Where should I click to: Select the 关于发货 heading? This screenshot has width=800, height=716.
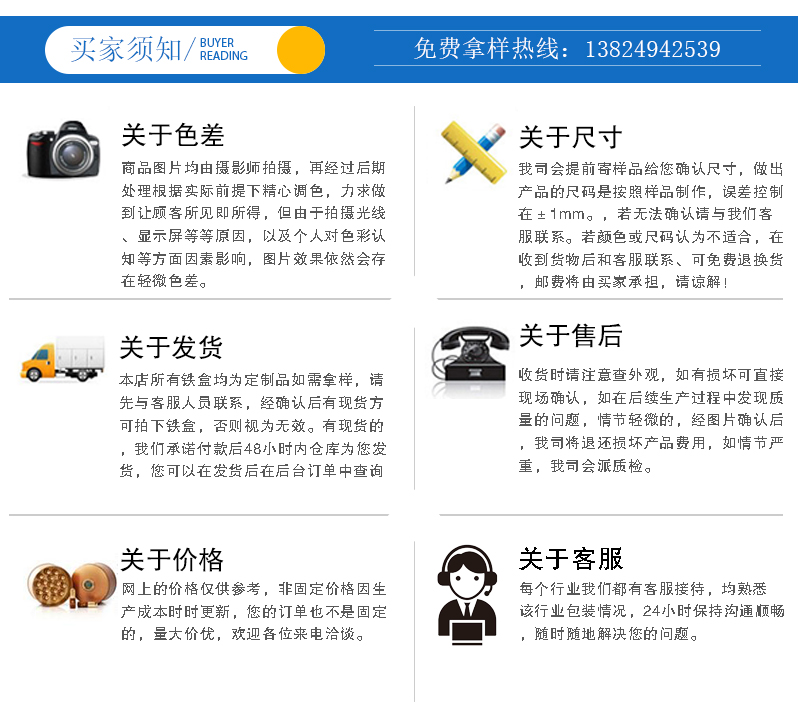click(x=171, y=348)
